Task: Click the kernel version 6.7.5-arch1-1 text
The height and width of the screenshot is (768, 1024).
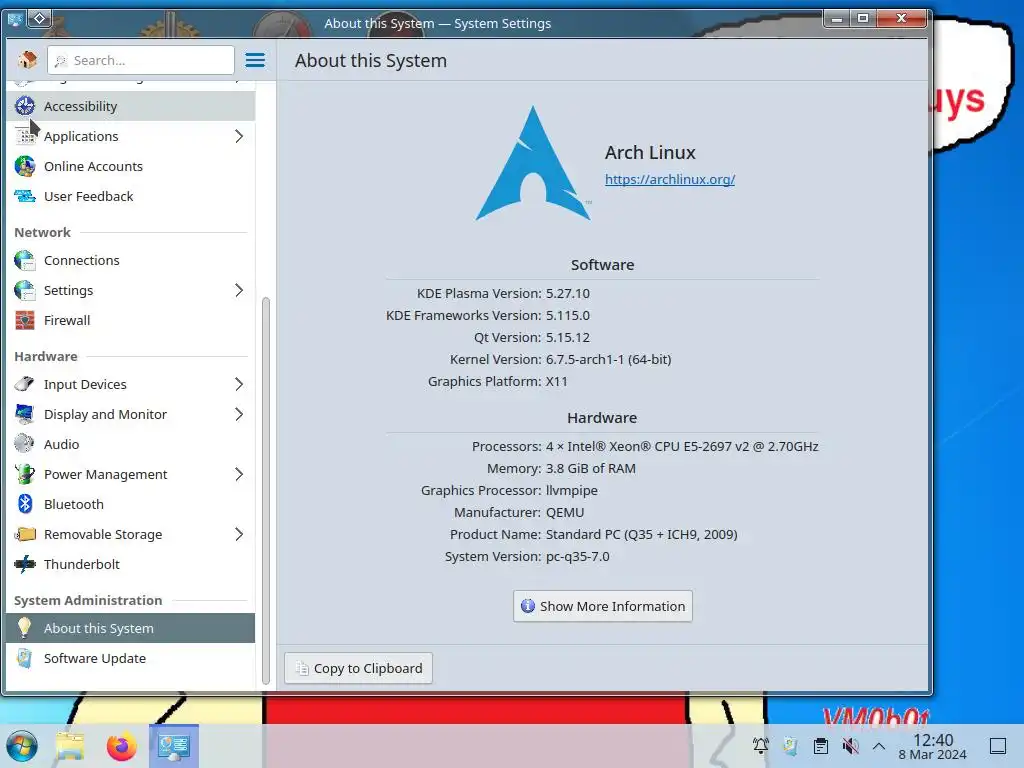Action: point(608,359)
